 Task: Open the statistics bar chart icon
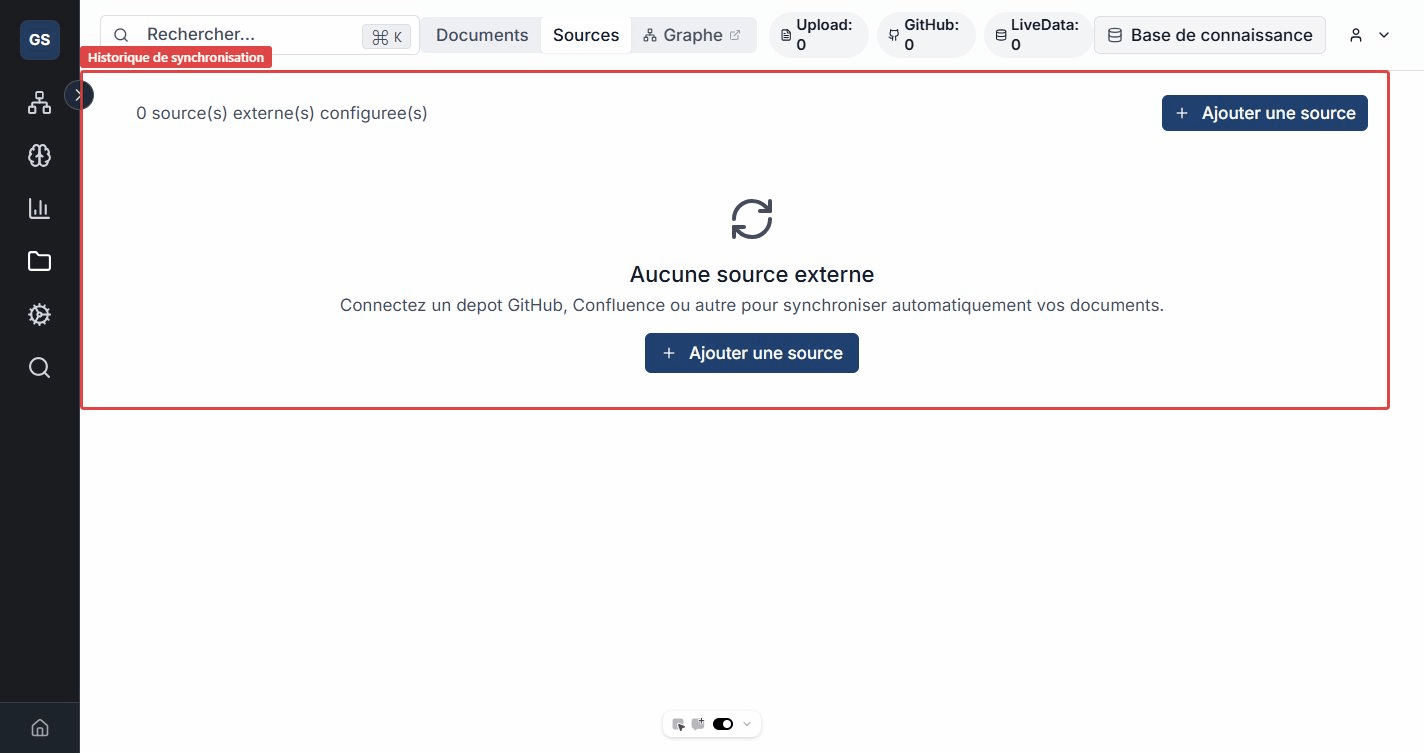(x=39, y=208)
